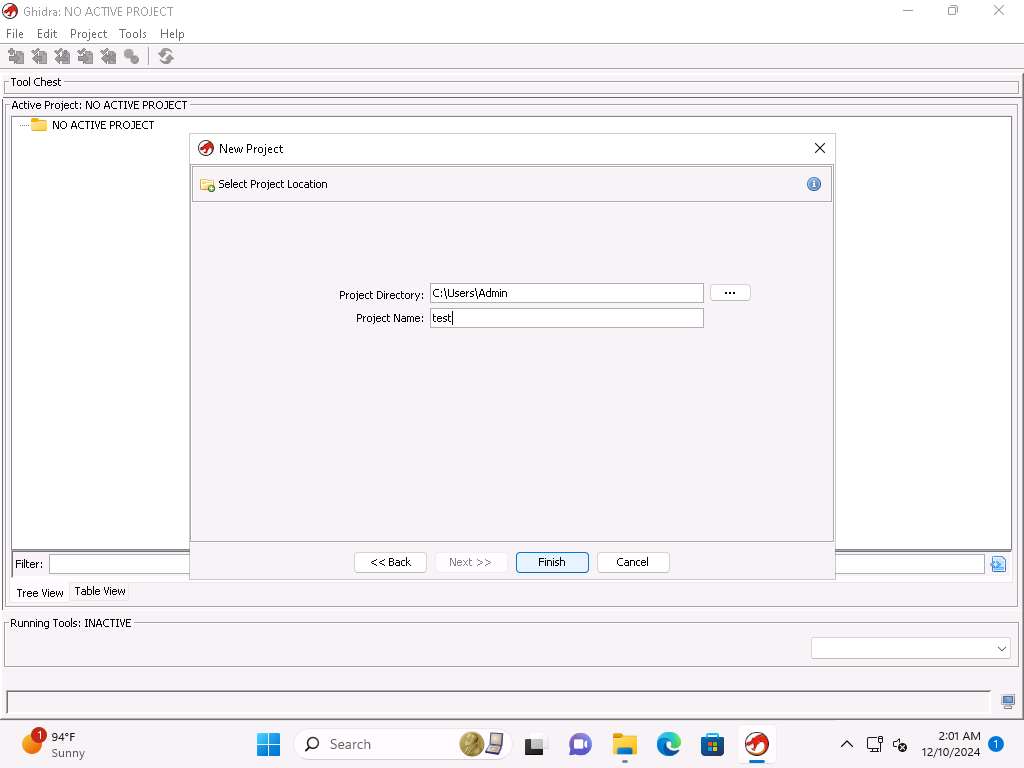Open Microsoft Store from the taskbar

712,744
